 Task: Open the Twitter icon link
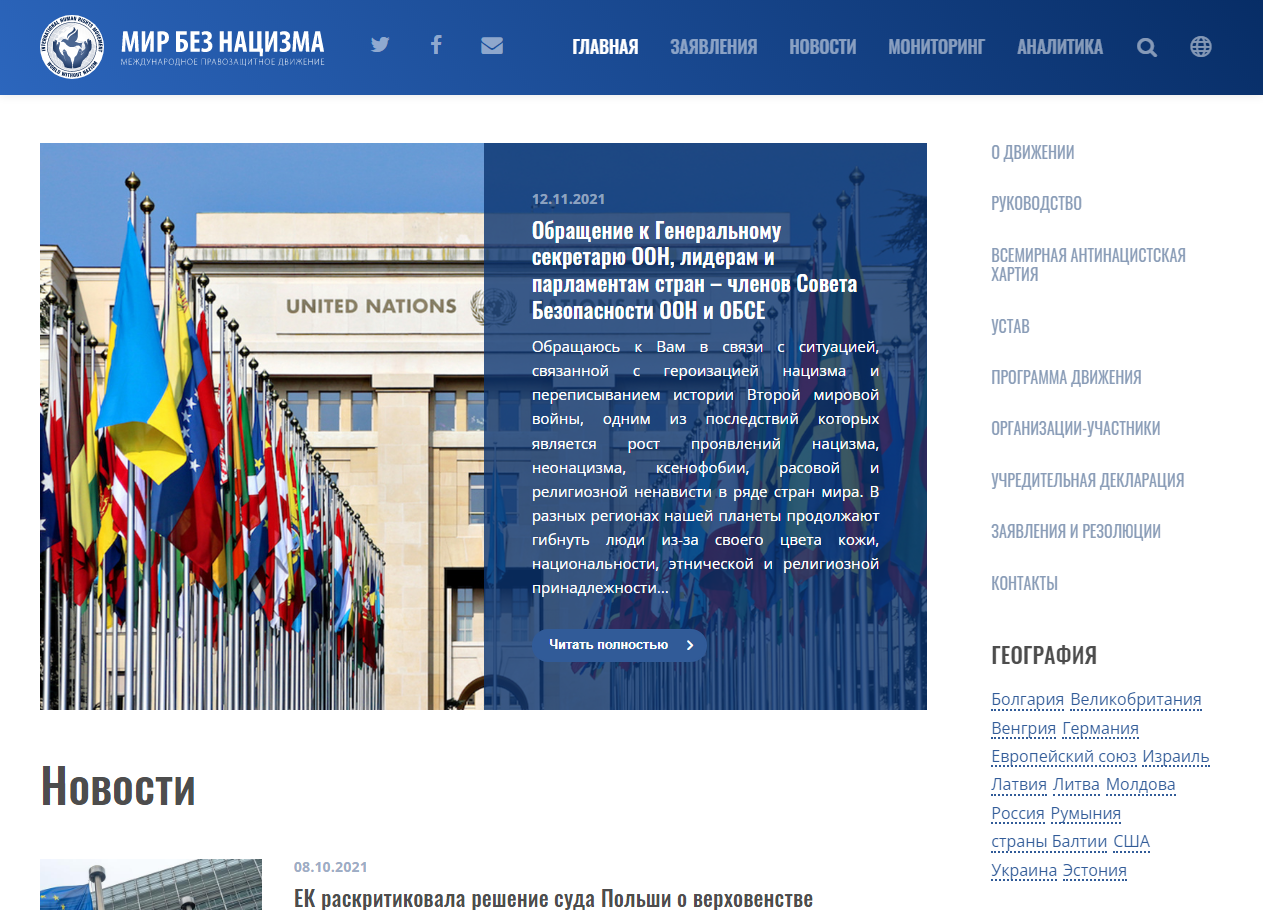[x=379, y=45]
